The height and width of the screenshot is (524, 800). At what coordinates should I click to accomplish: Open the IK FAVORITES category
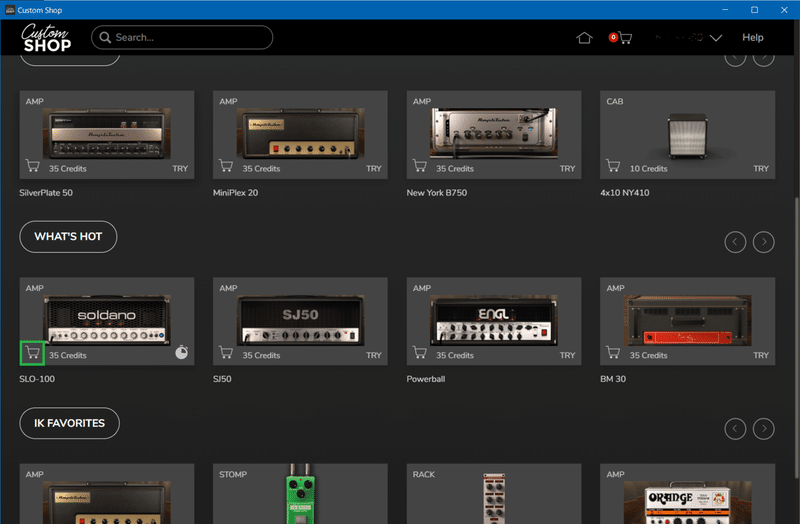coord(69,423)
